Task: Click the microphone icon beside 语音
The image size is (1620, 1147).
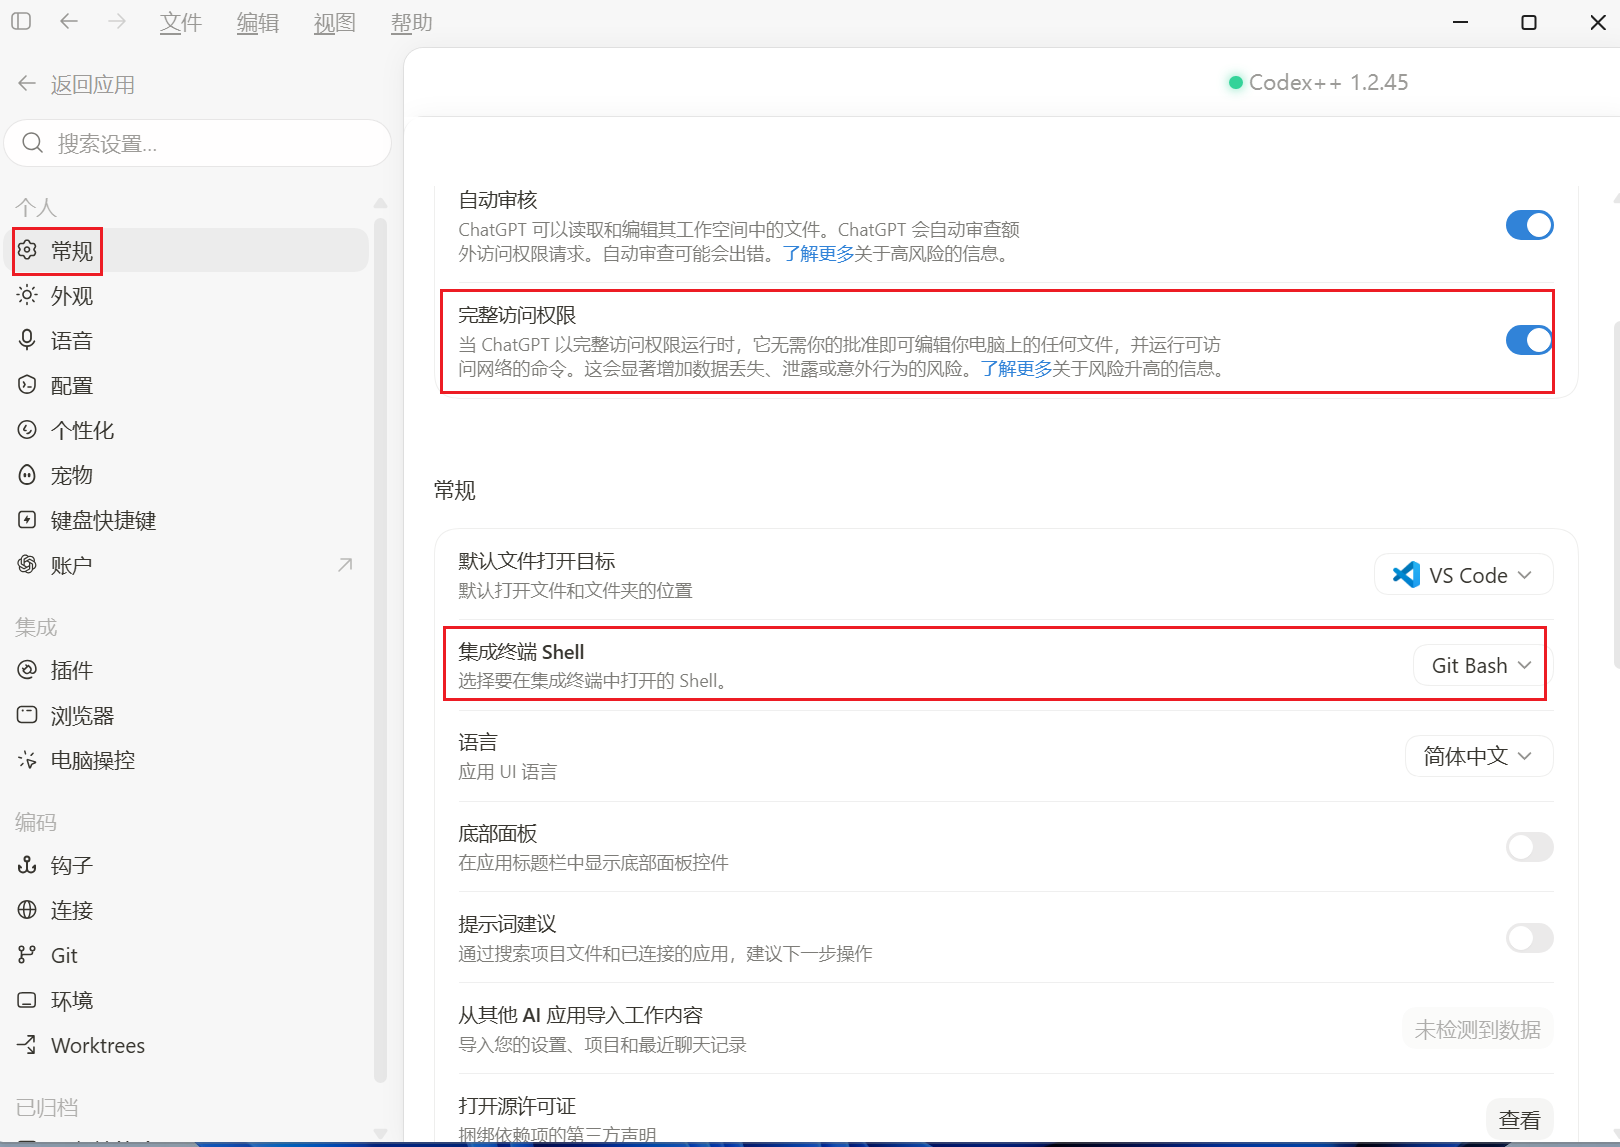Action: (x=27, y=340)
